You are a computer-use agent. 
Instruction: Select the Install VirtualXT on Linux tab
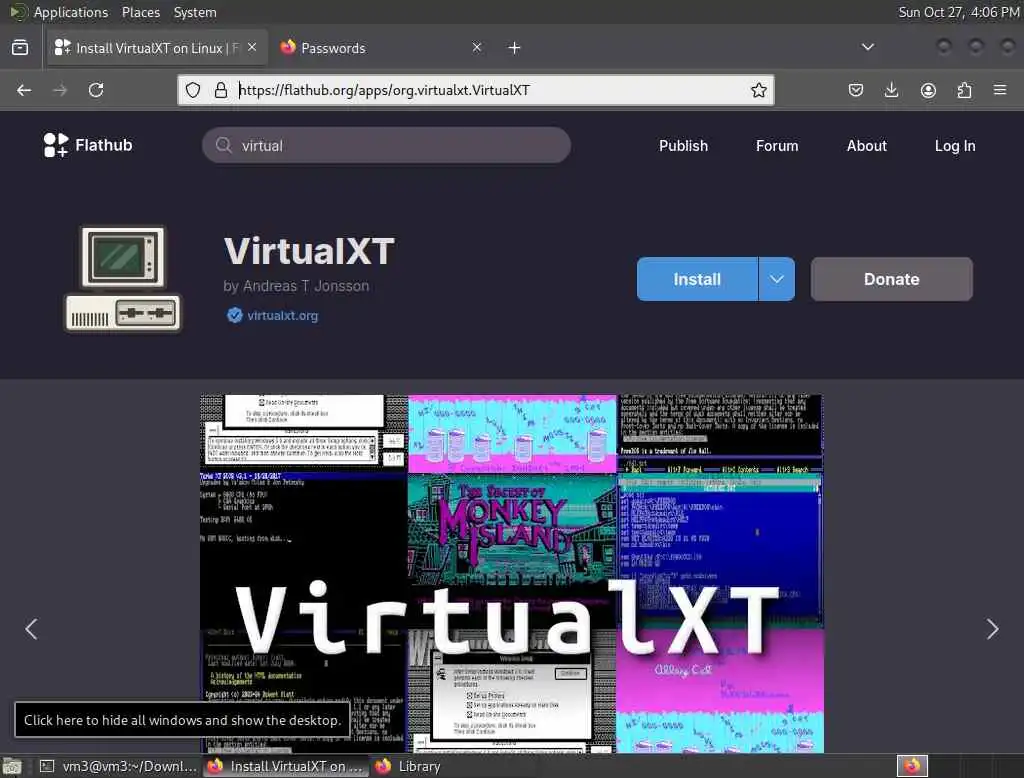(157, 48)
